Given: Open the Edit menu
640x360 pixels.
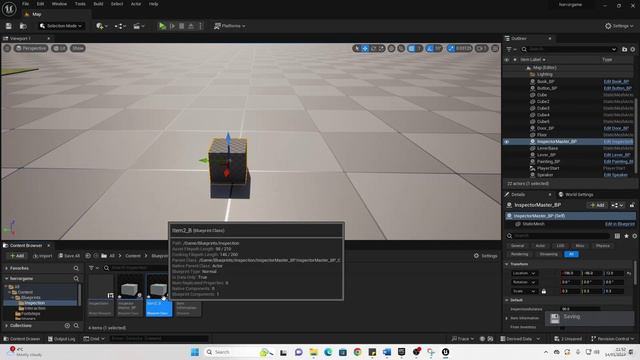Looking at the screenshot, I should pos(40,4).
